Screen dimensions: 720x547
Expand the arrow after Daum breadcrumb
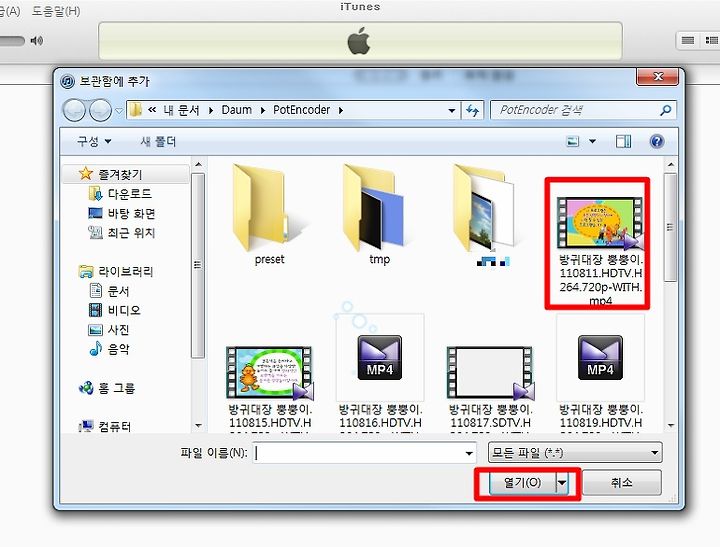pos(263,110)
